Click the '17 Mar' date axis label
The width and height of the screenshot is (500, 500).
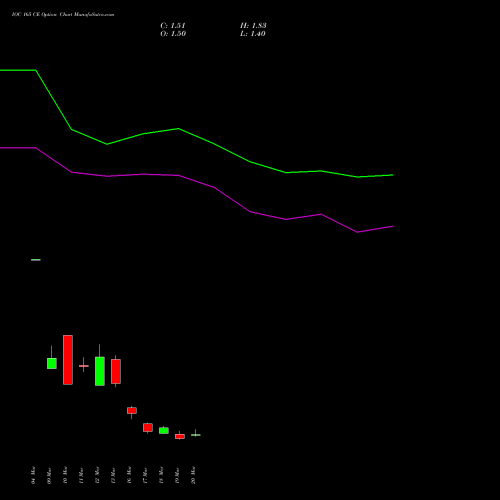[145, 475]
